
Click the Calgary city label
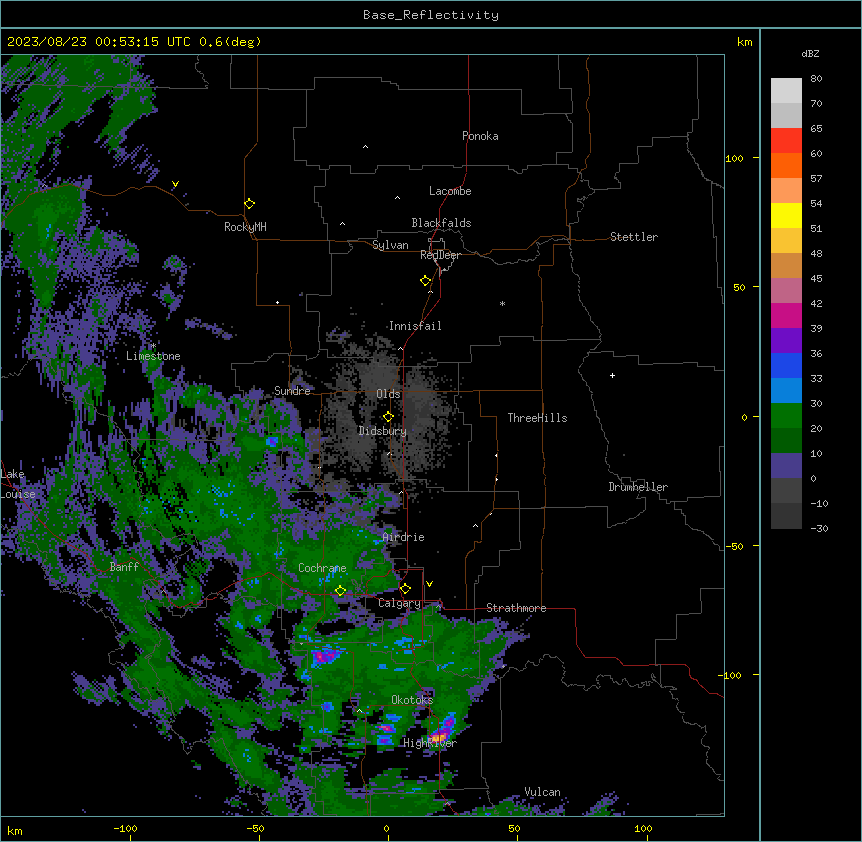[399, 603]
